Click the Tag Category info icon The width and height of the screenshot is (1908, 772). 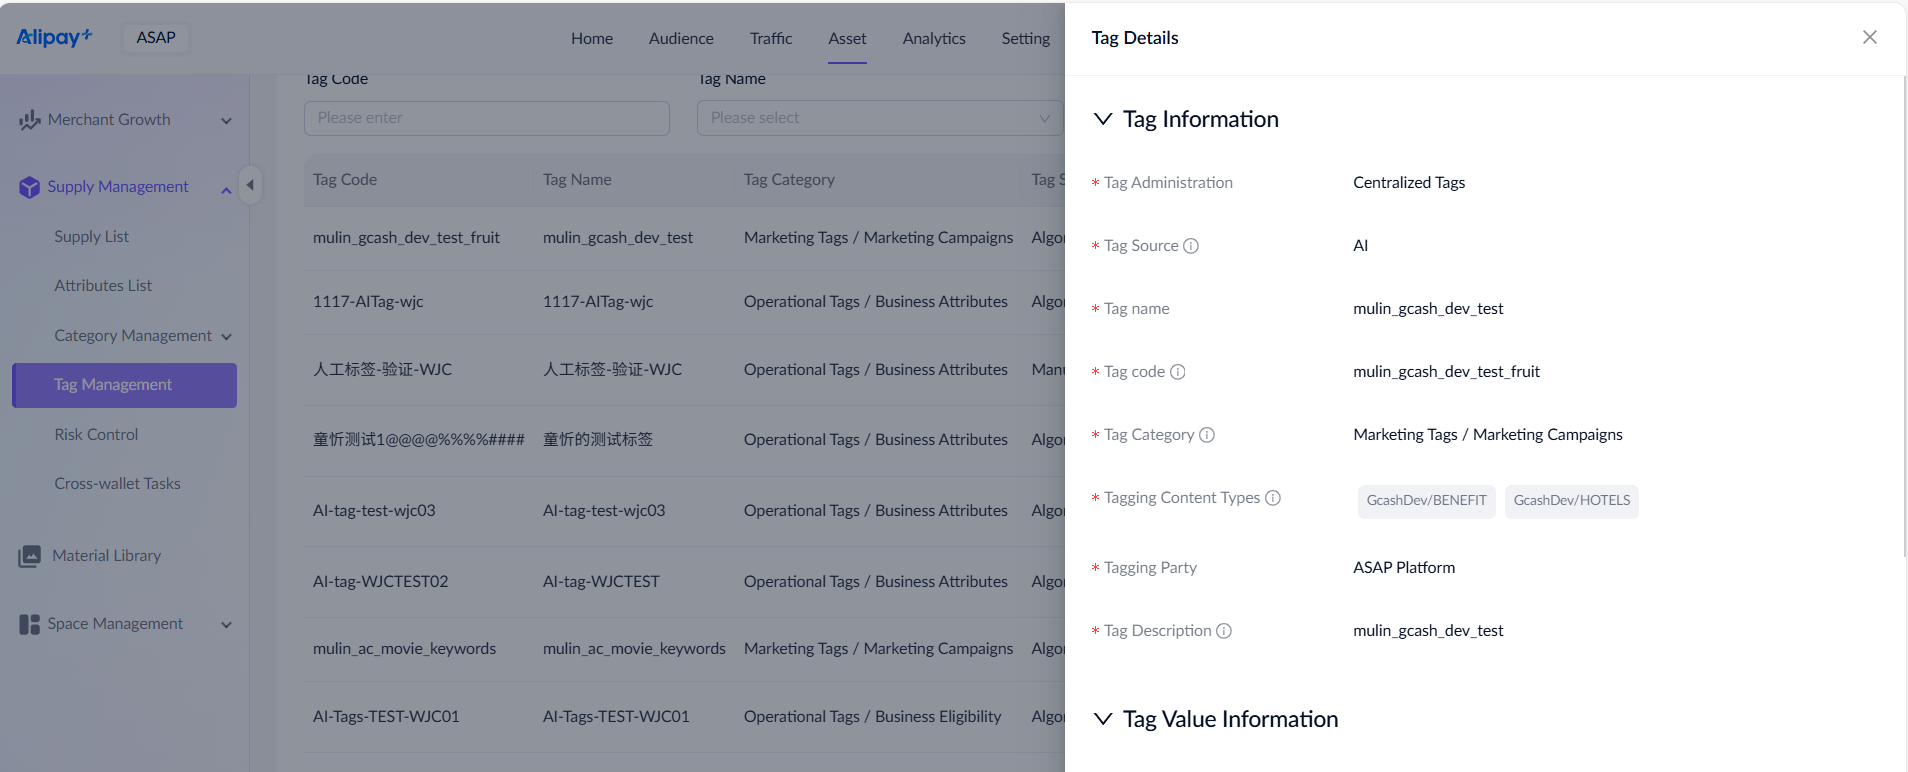(1207, 435)
